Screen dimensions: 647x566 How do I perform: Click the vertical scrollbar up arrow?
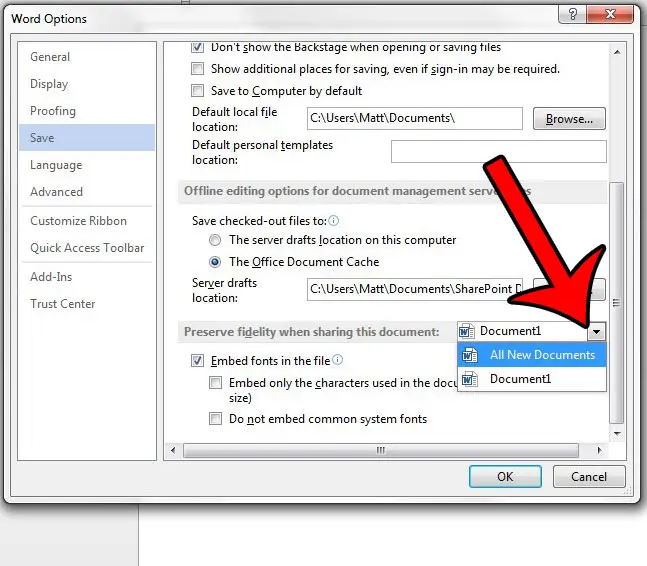(x=617, y=52)
